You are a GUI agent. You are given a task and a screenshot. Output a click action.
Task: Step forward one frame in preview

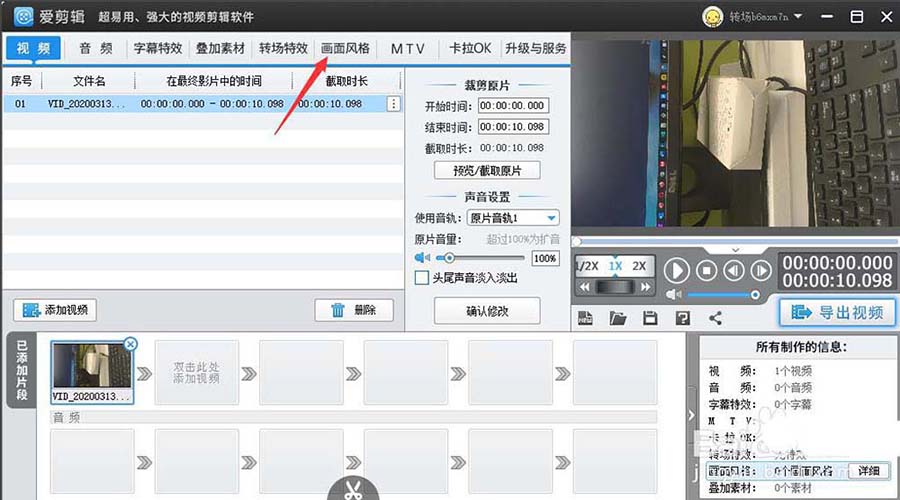pos(760,270)
